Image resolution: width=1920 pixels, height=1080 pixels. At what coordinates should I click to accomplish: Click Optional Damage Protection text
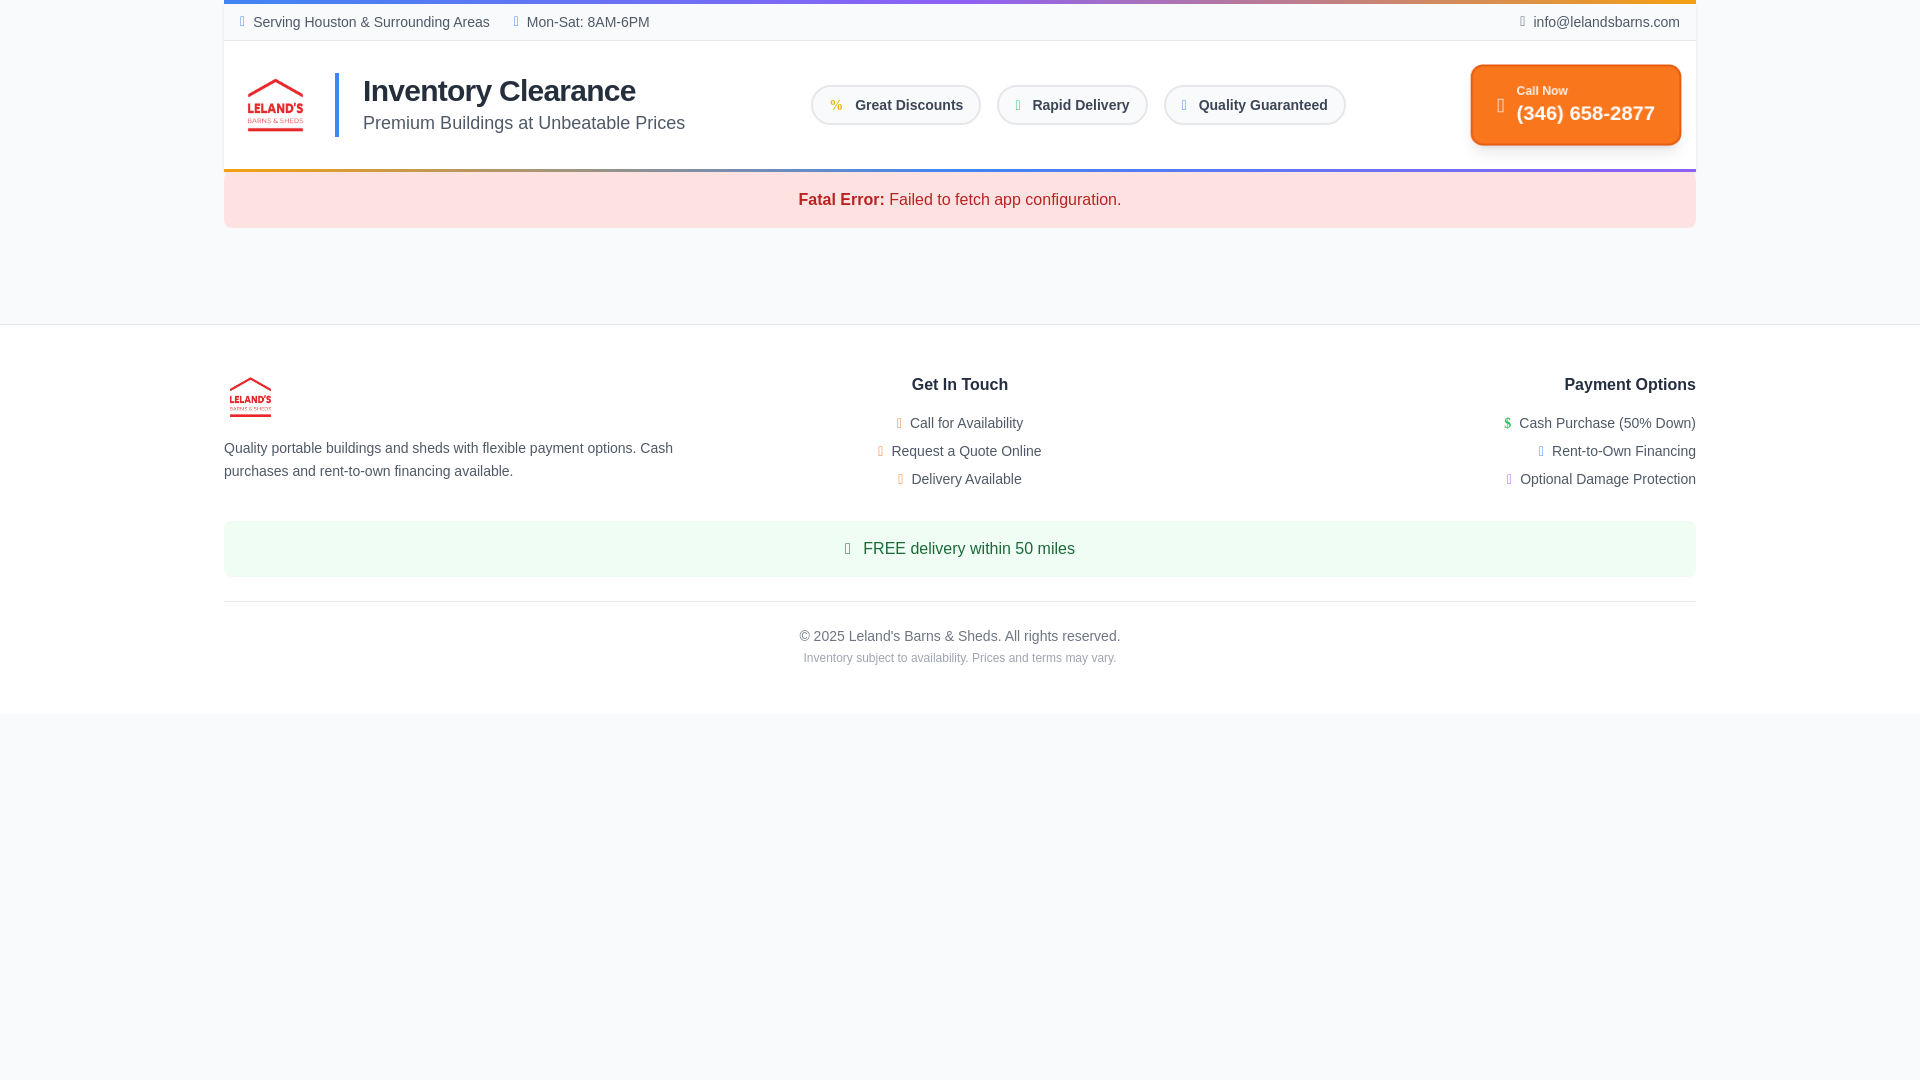click(1607, 479)
